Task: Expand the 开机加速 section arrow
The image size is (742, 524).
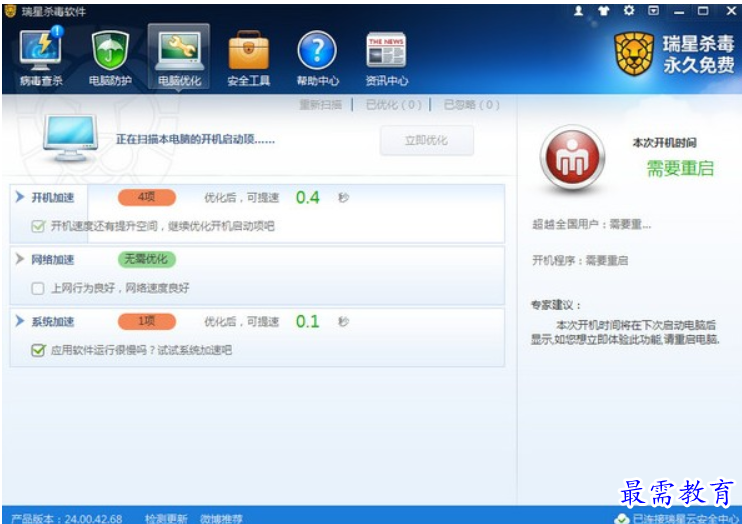Action: coord(20,197)
